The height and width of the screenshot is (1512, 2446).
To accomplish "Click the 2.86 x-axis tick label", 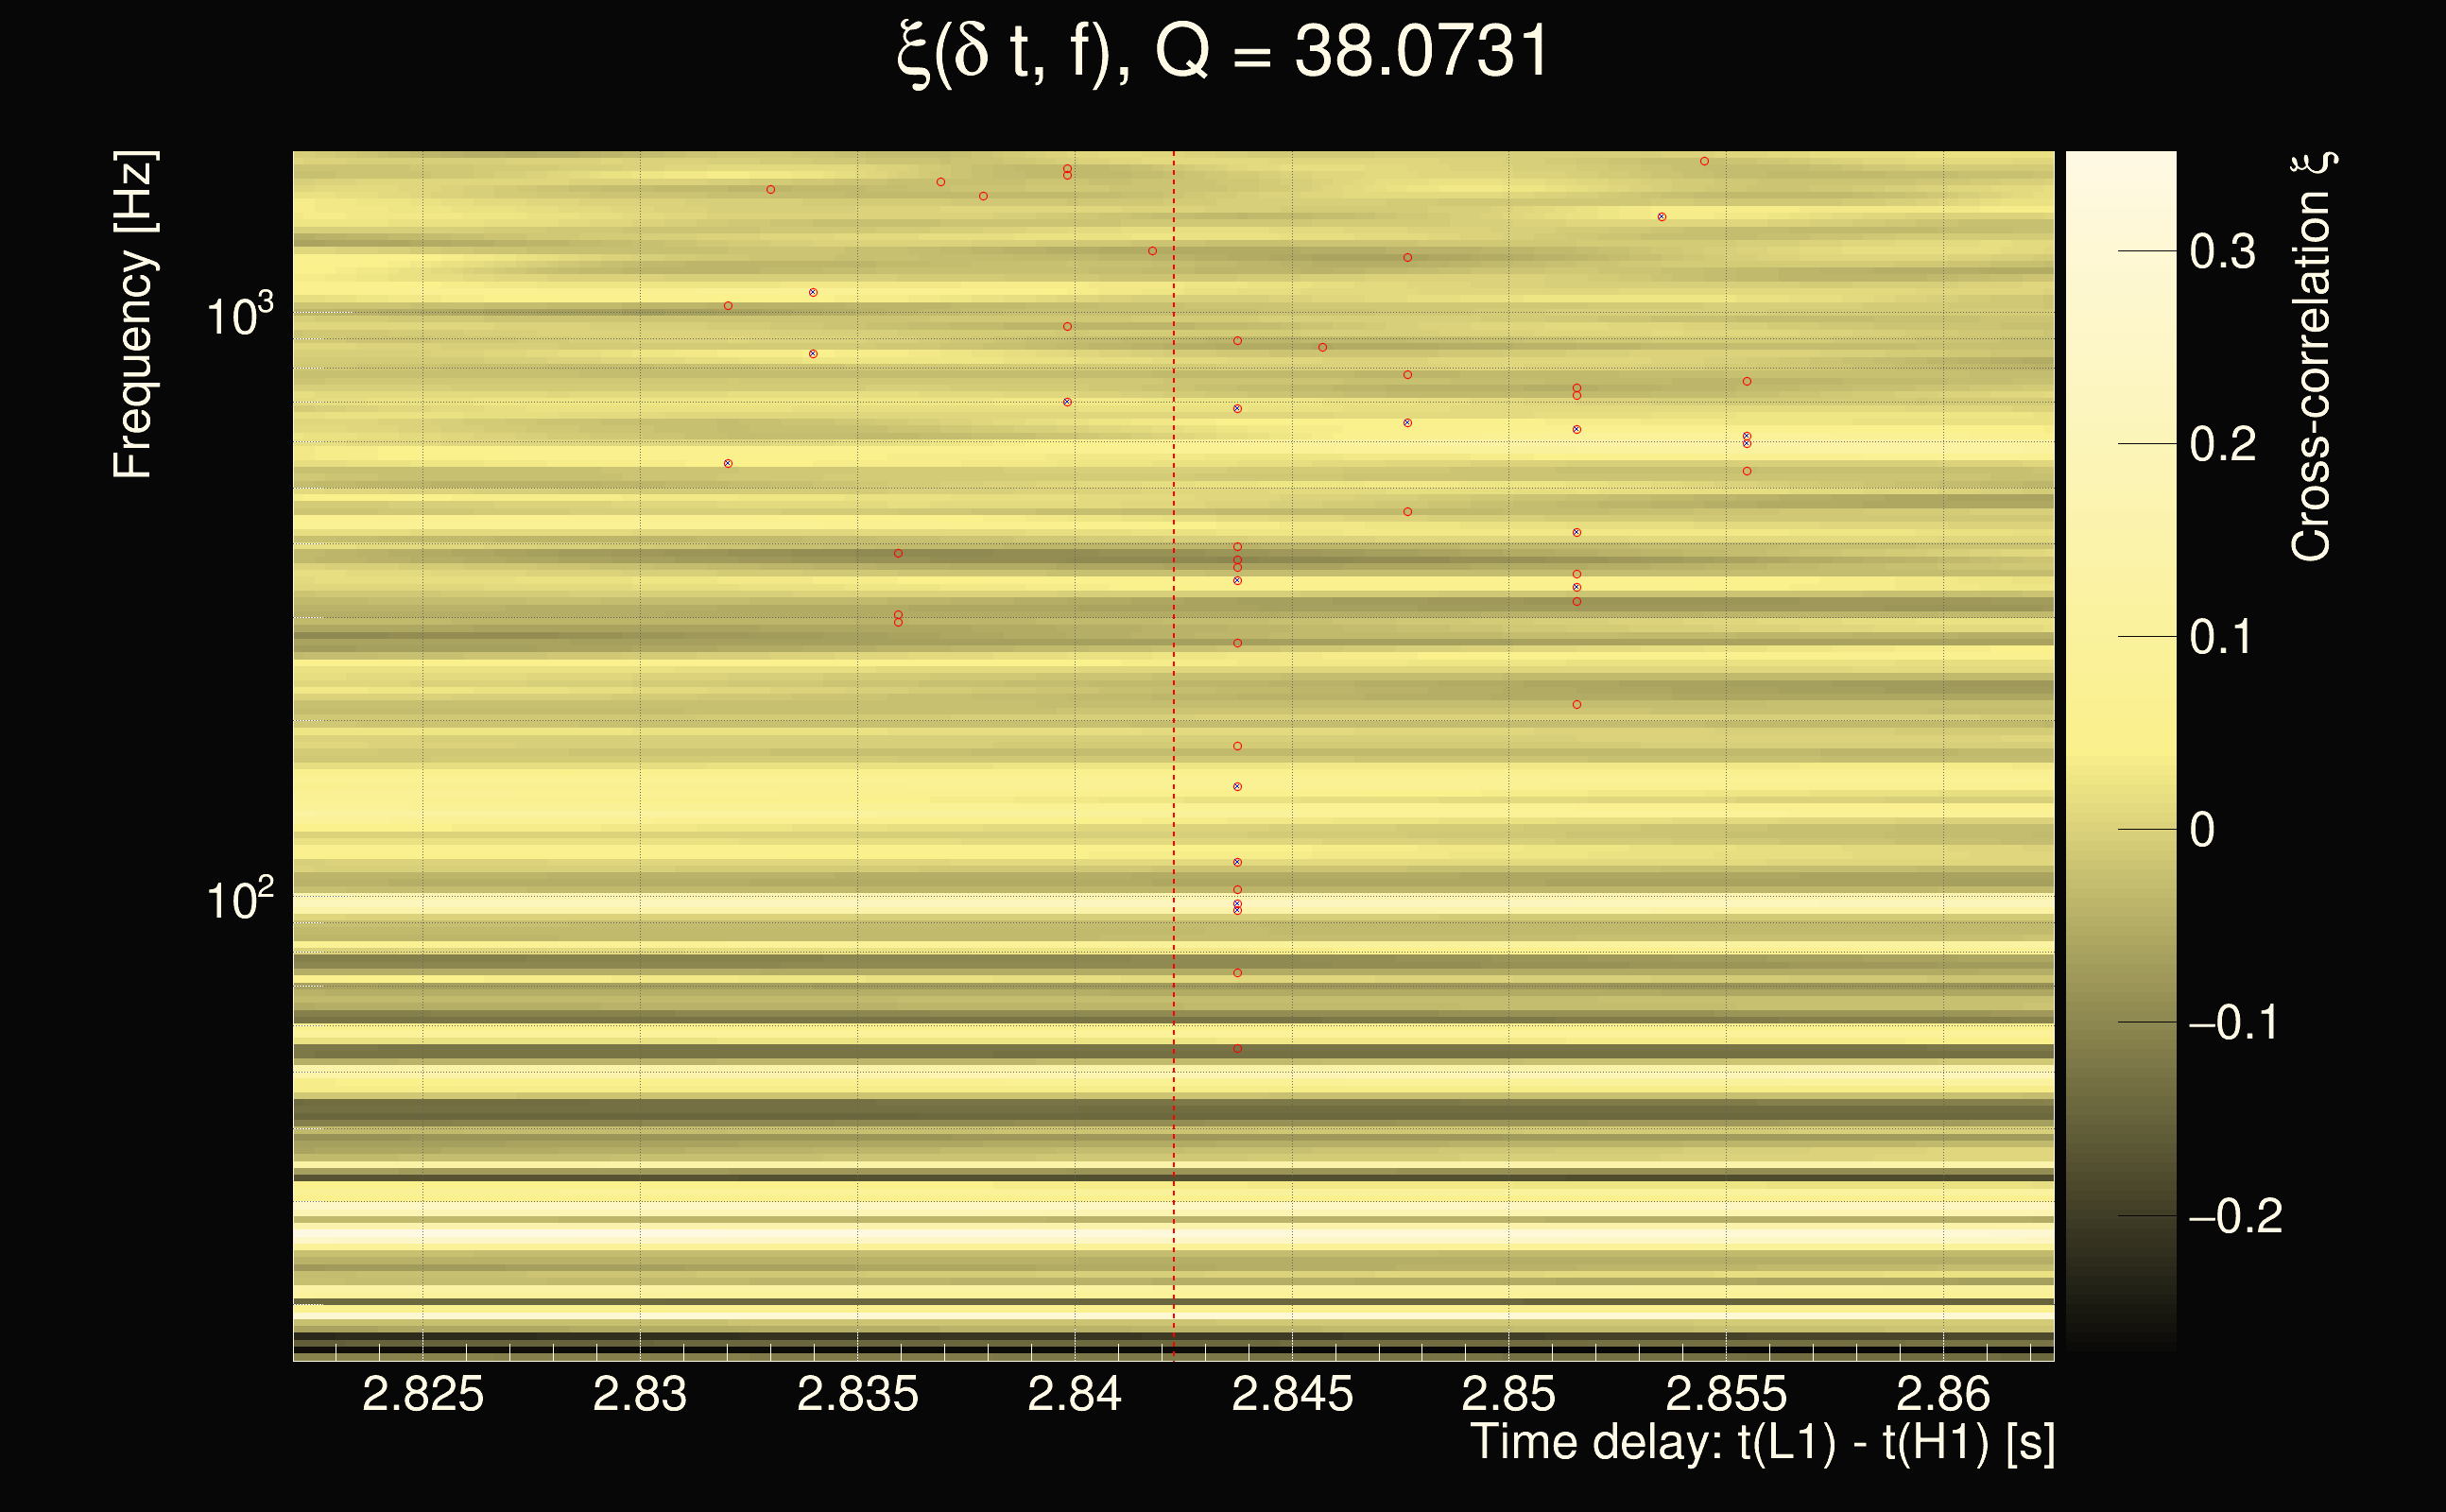I will 1943,1395.
